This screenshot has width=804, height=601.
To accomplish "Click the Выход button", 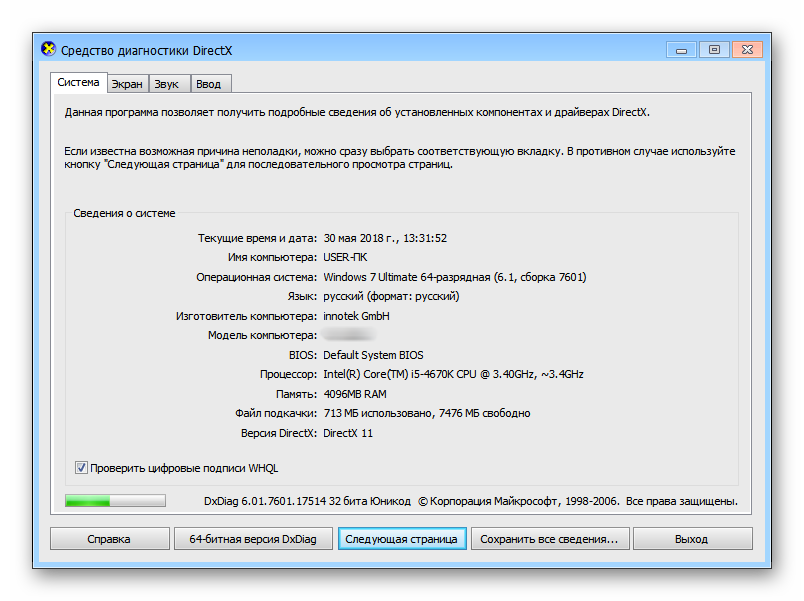I will 692,539.
